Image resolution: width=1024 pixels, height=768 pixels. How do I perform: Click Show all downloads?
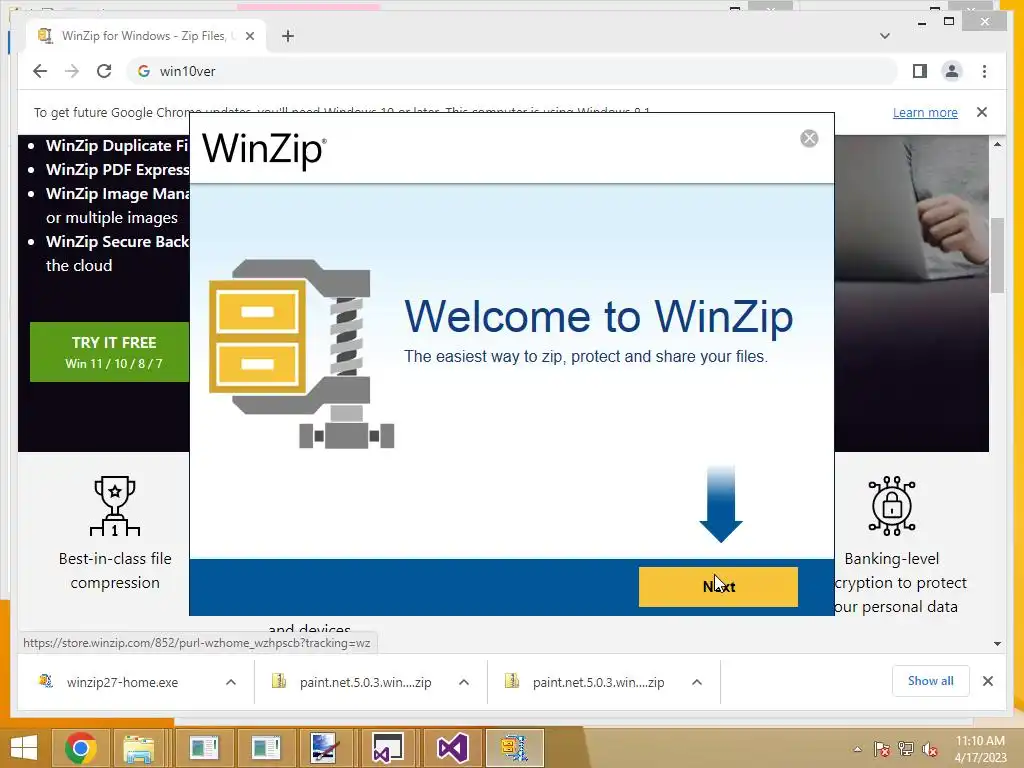930,681
